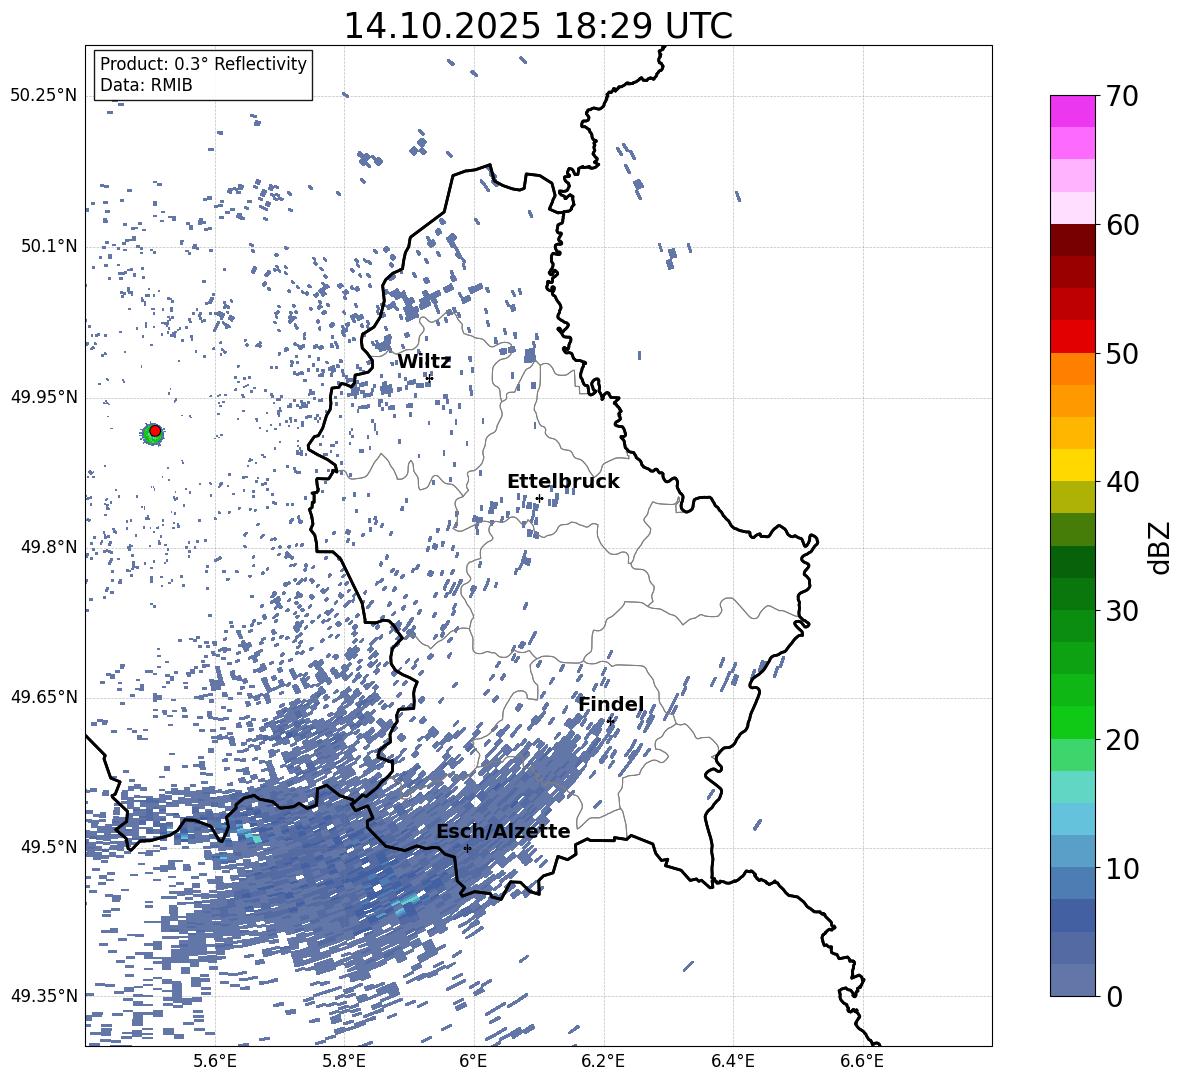Viewport: 1184px width, 1081px height.
Task: Pick the bright red colorbar swatch above 50
Action: (x=1073, y=336)
